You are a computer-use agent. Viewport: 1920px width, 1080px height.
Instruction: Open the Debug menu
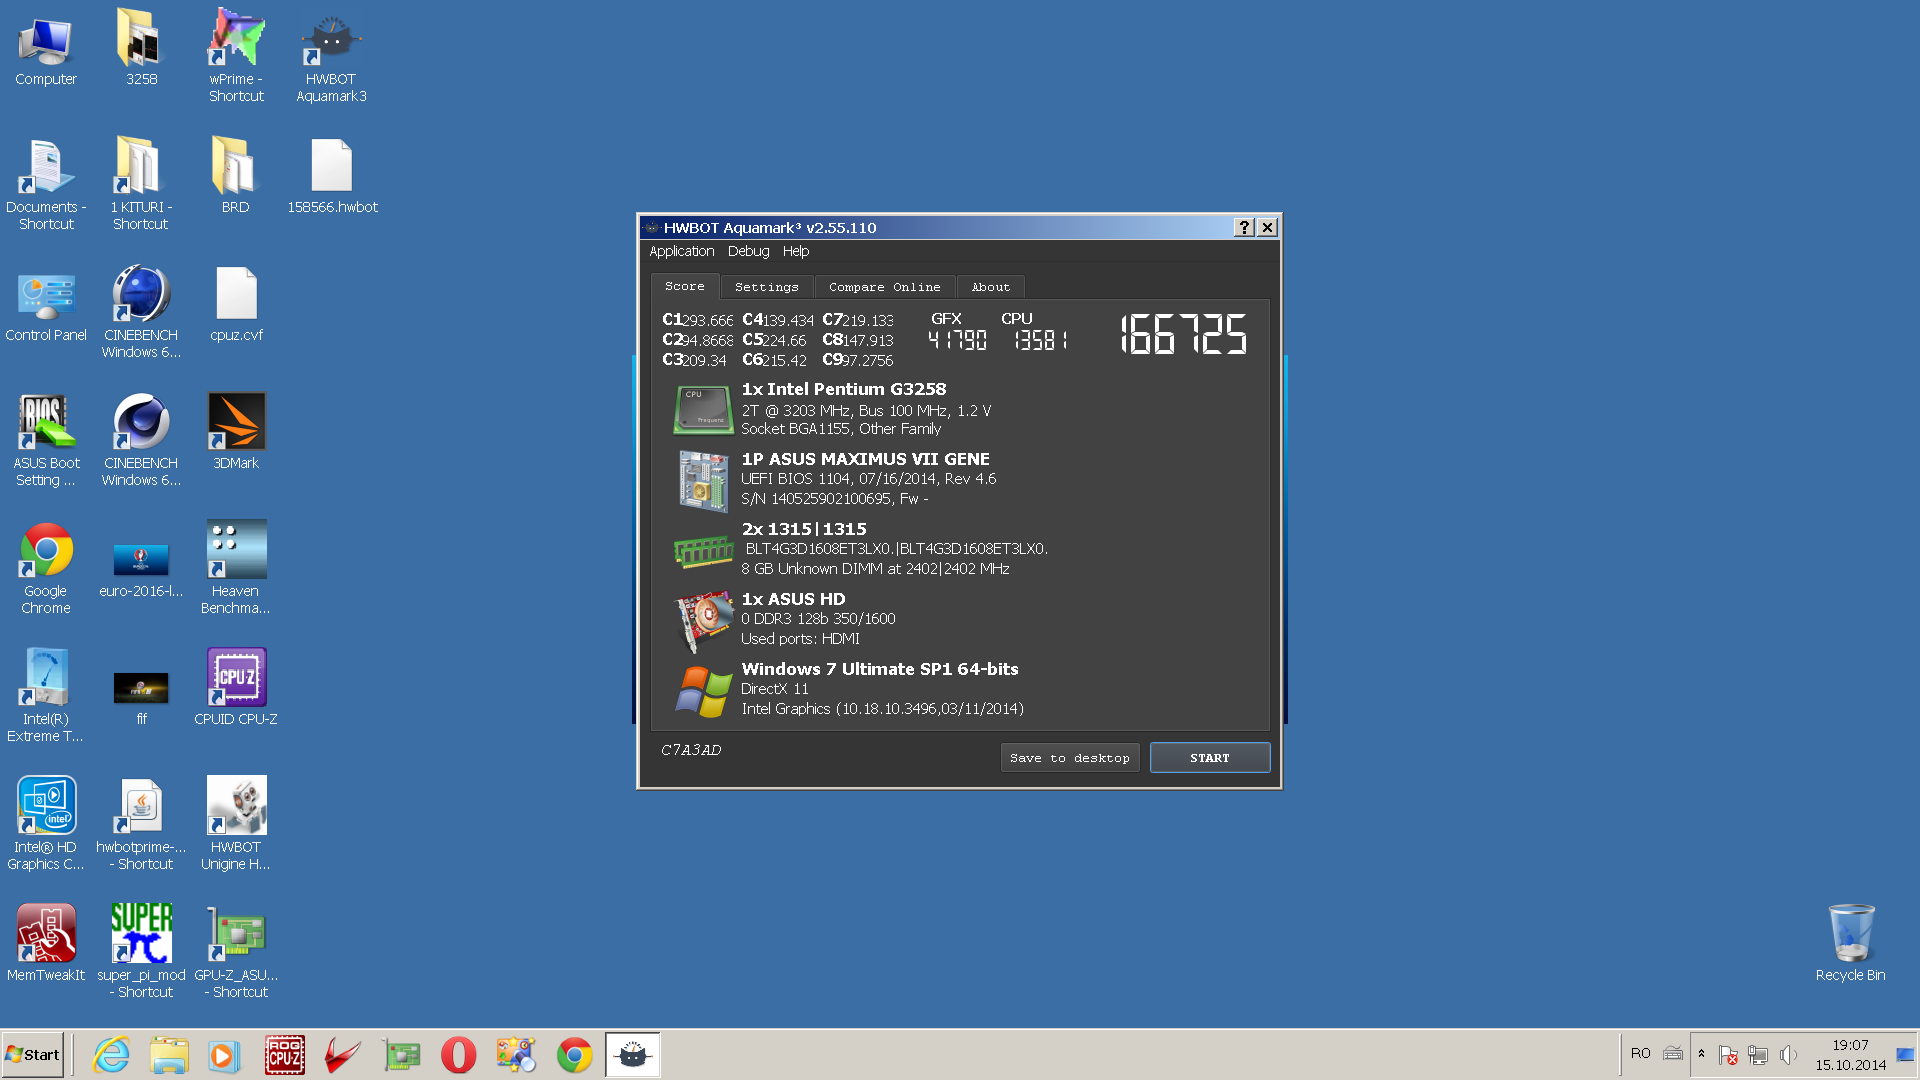[748, 251]
